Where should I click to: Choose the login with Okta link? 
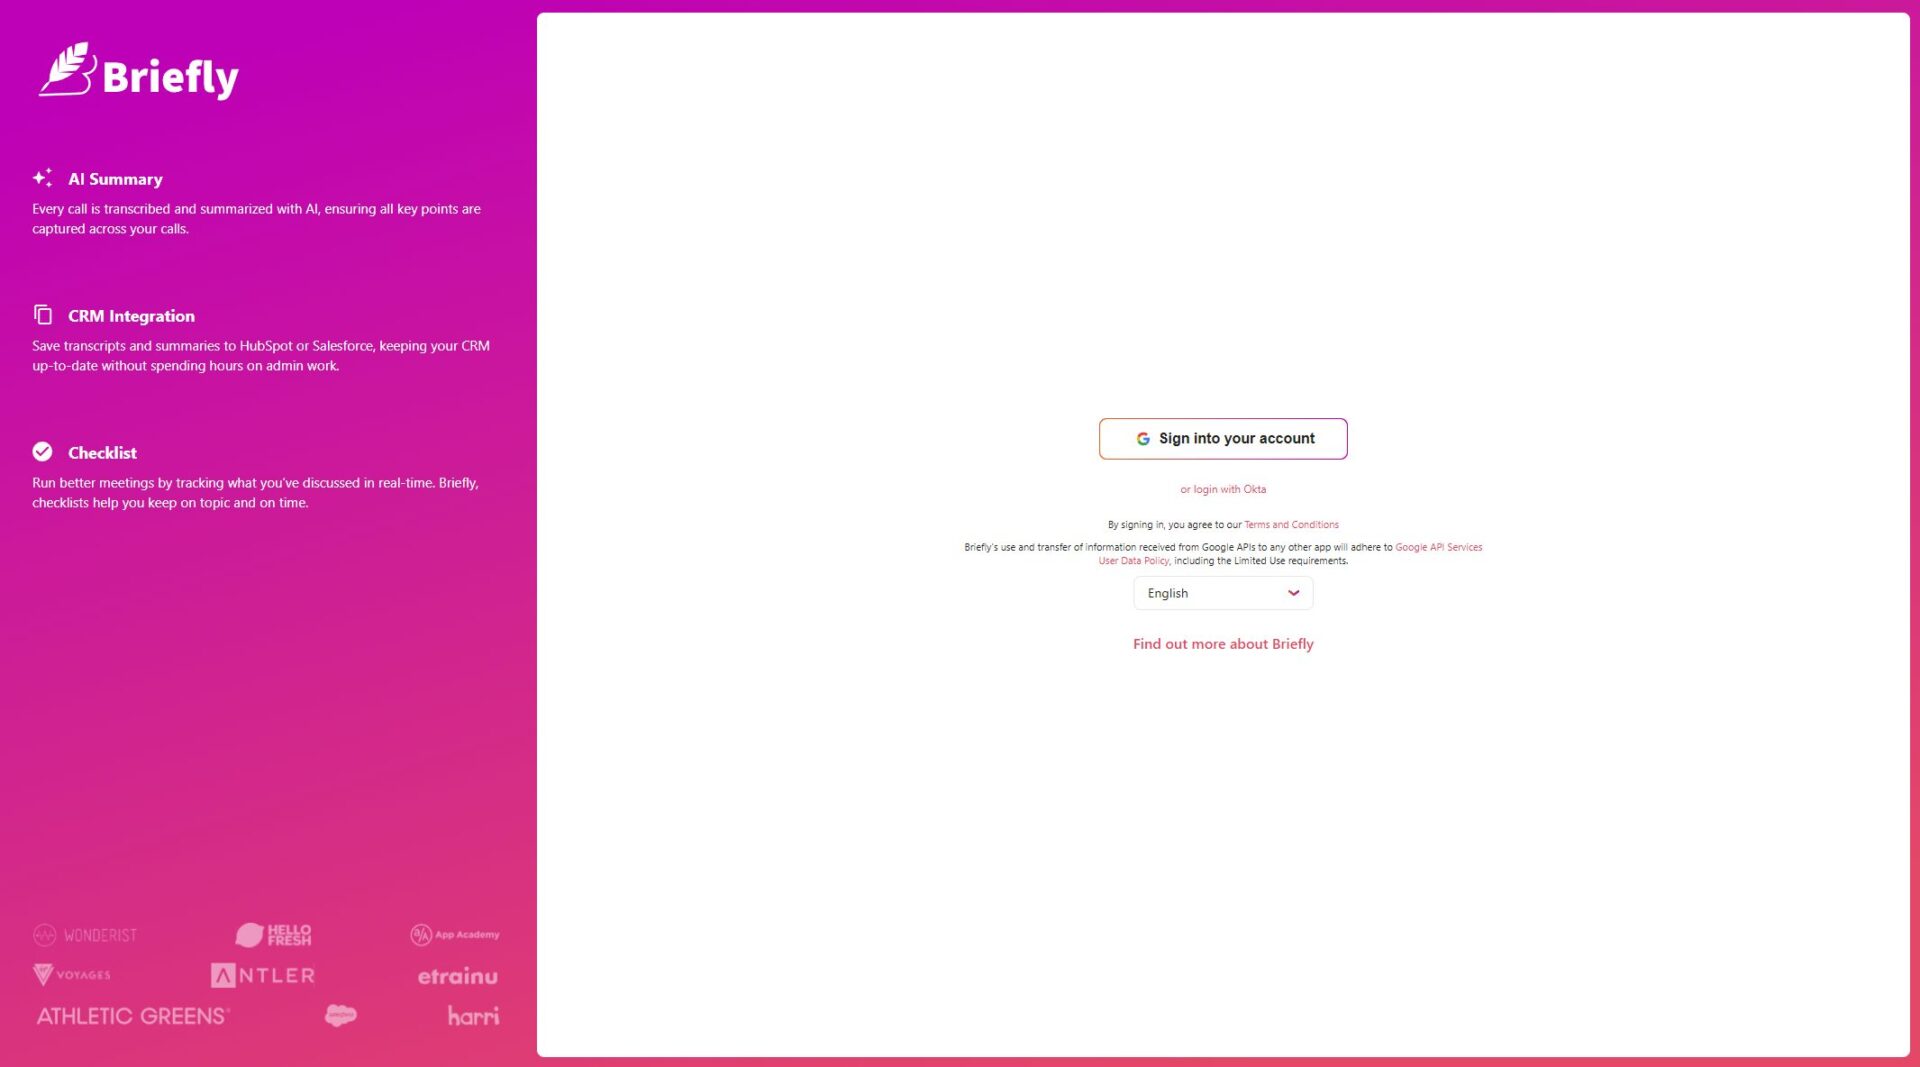1222,489
